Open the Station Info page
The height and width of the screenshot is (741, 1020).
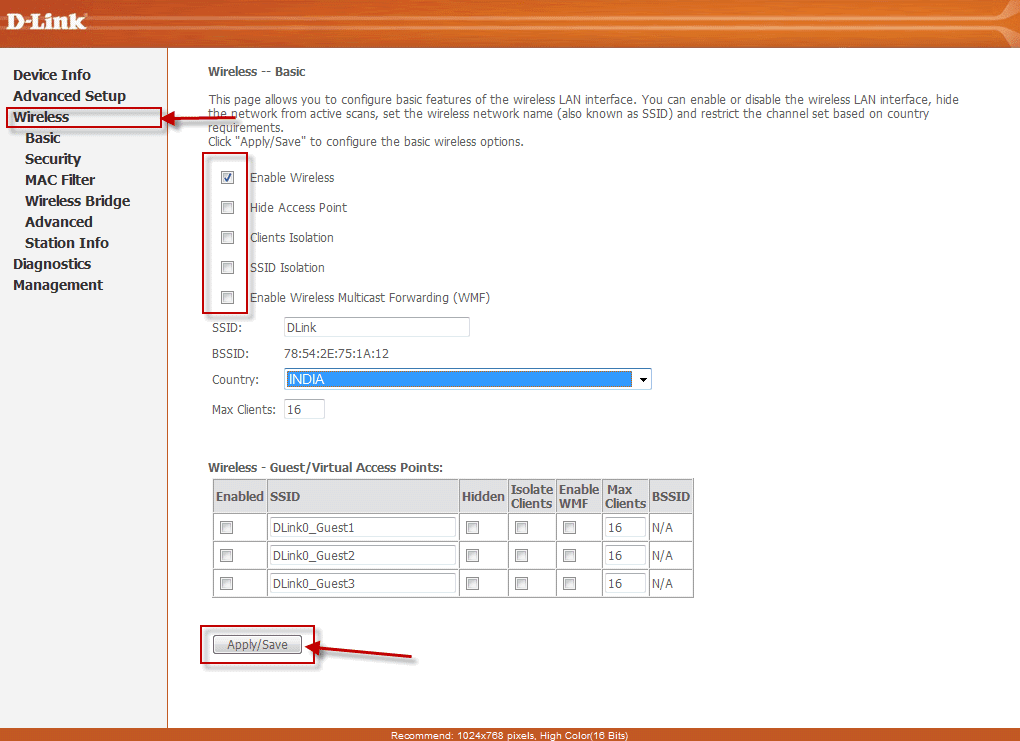[x=66, y=242]
